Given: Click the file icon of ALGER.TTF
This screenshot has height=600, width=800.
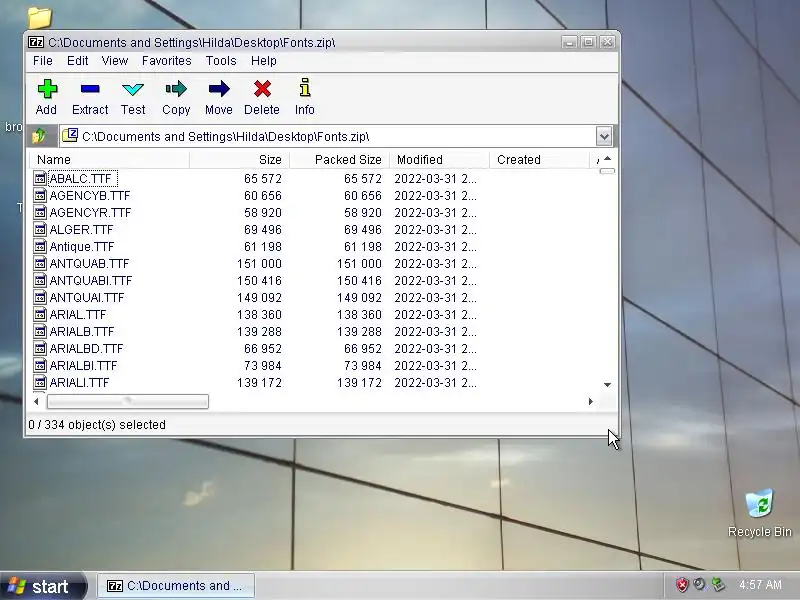Looking at the screenshot, I should pyautogui.click(x=40, y=229).
